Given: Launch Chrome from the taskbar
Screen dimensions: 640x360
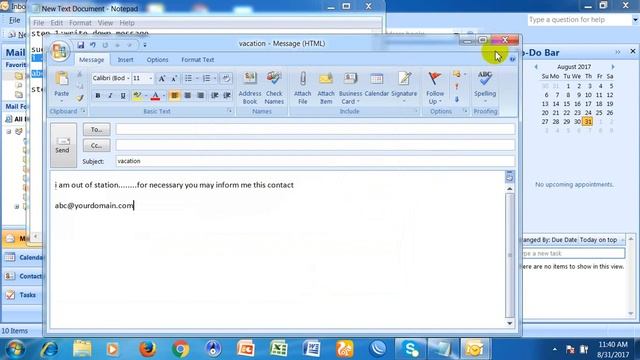Looking at the screenshot, I should point(180,349).
